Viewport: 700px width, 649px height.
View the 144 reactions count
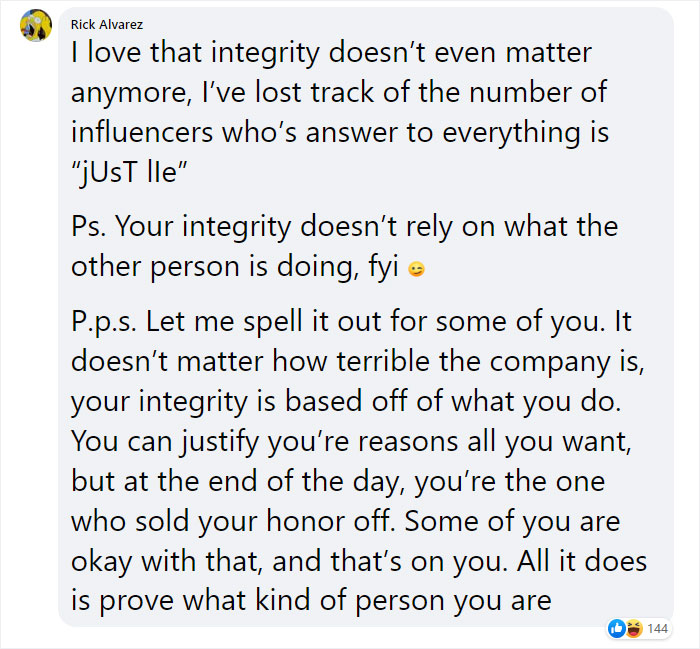(657, 628)
